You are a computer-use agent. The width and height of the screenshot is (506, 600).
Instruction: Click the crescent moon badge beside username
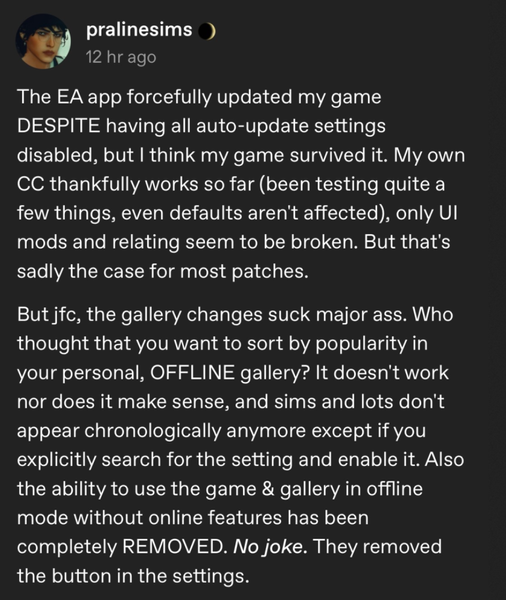(207, 31)
